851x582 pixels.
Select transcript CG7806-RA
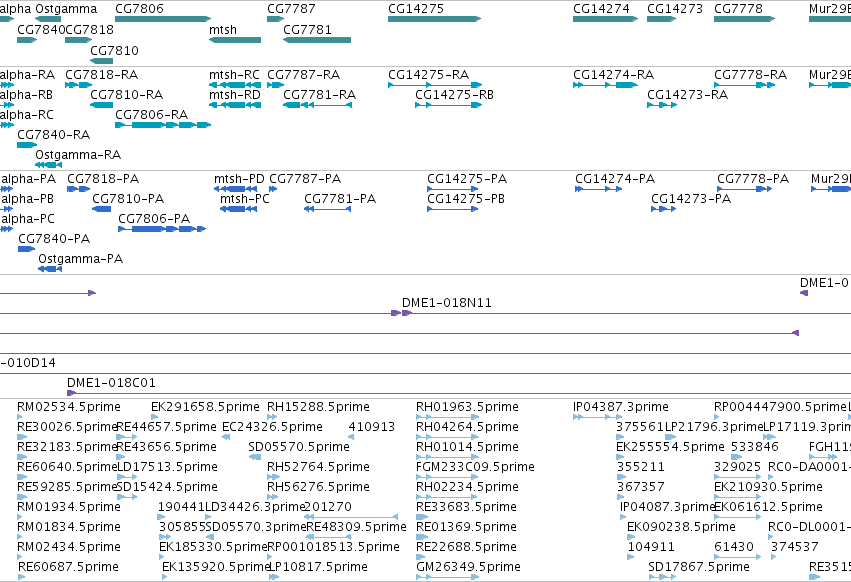click(x=163, y=125)
